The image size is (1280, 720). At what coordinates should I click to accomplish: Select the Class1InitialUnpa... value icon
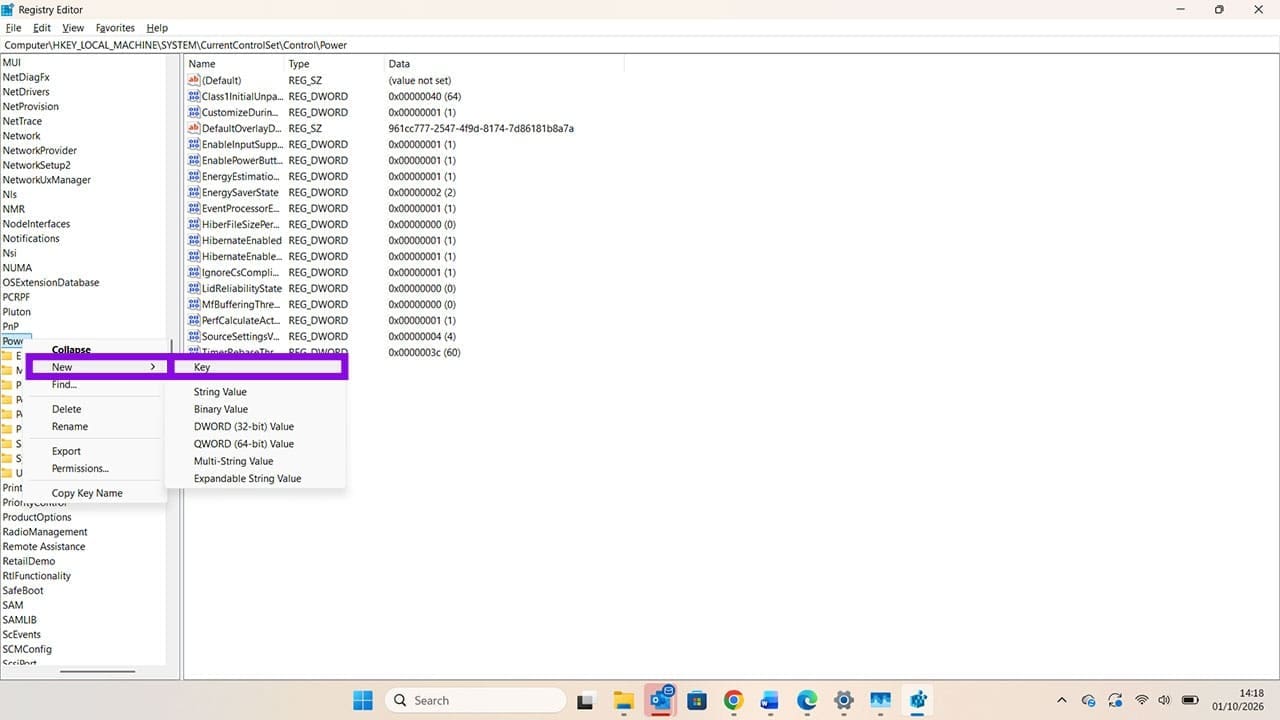tap(194, 96)
